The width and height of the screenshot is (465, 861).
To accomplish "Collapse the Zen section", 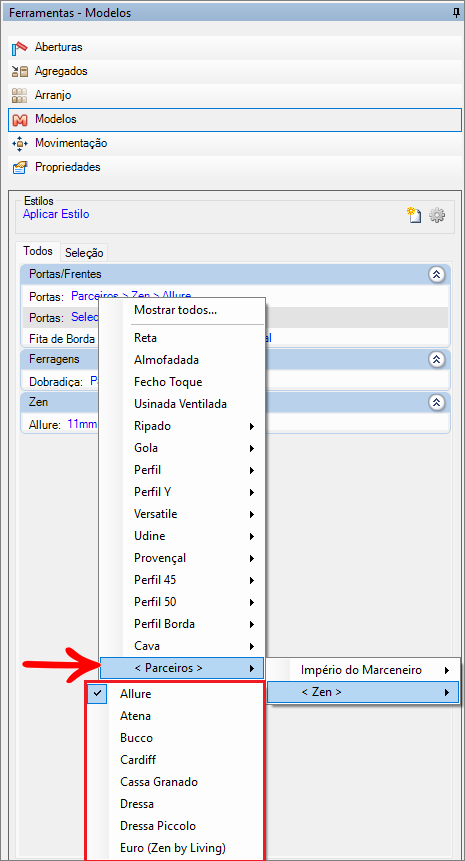I will 436,402.
